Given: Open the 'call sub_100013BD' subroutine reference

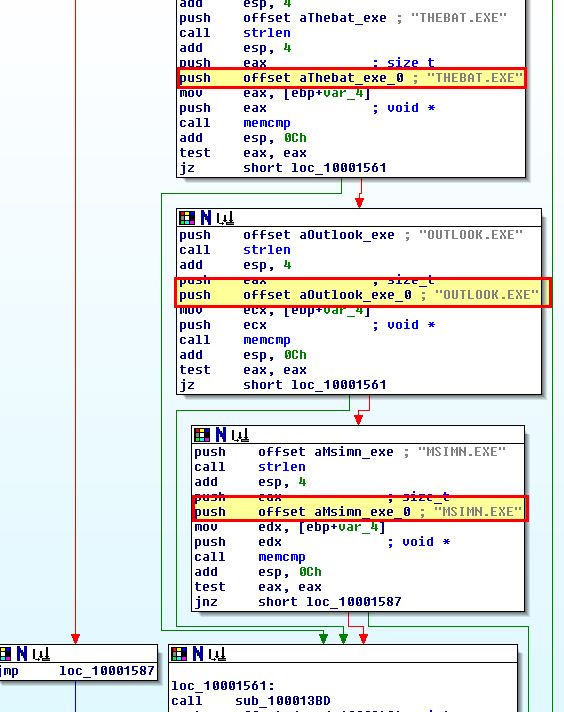Looking at the screenshot, I should tap(251, 701).
